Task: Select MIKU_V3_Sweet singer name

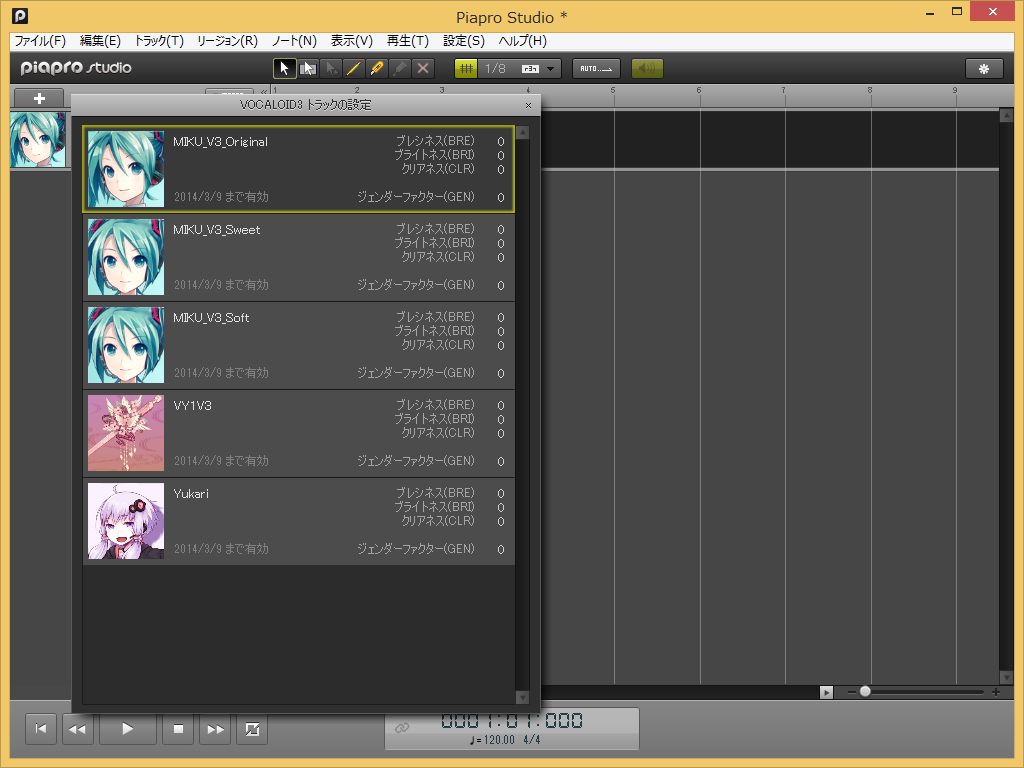Action: [216, 230]
